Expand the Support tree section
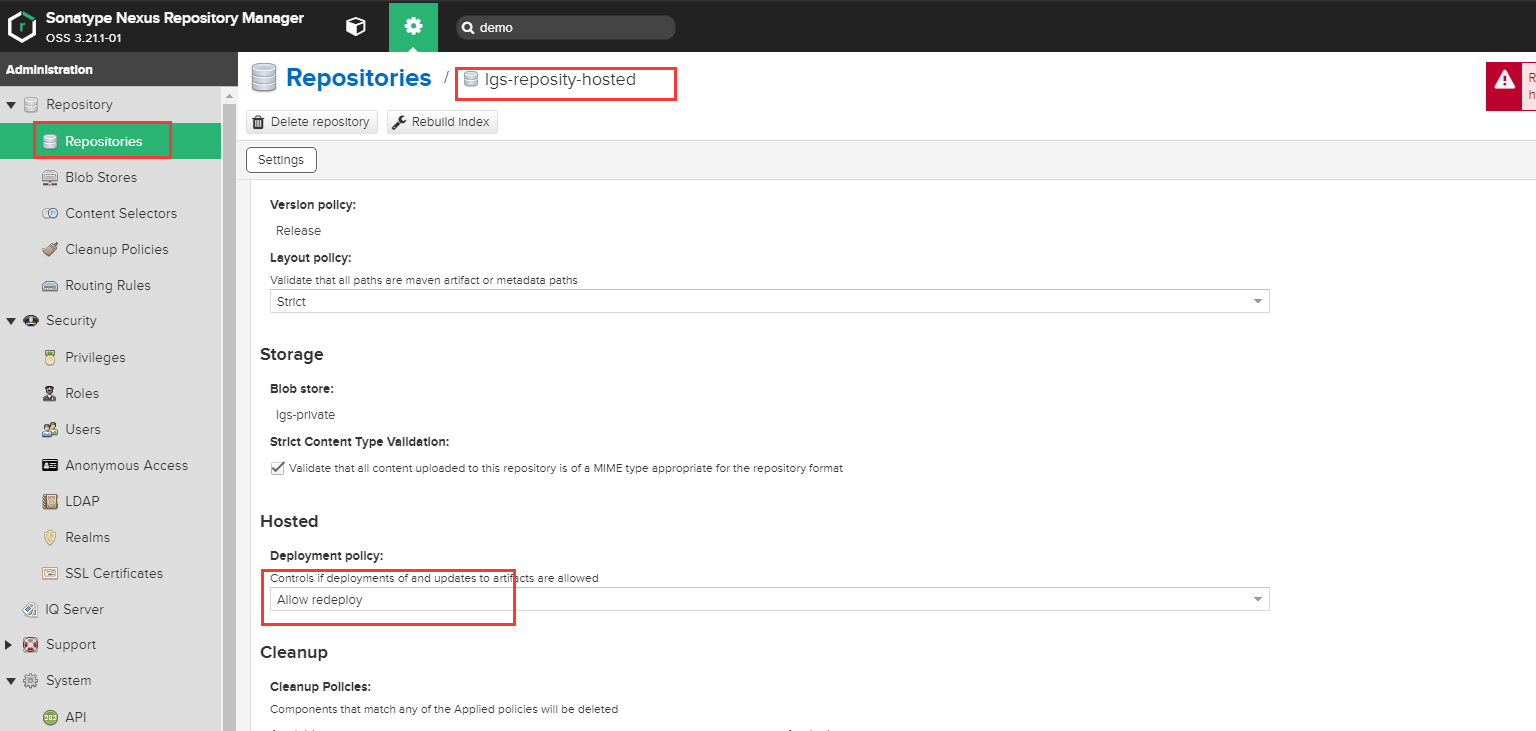1536x731 pixels. pyautogui.click(x=10, y=645)
